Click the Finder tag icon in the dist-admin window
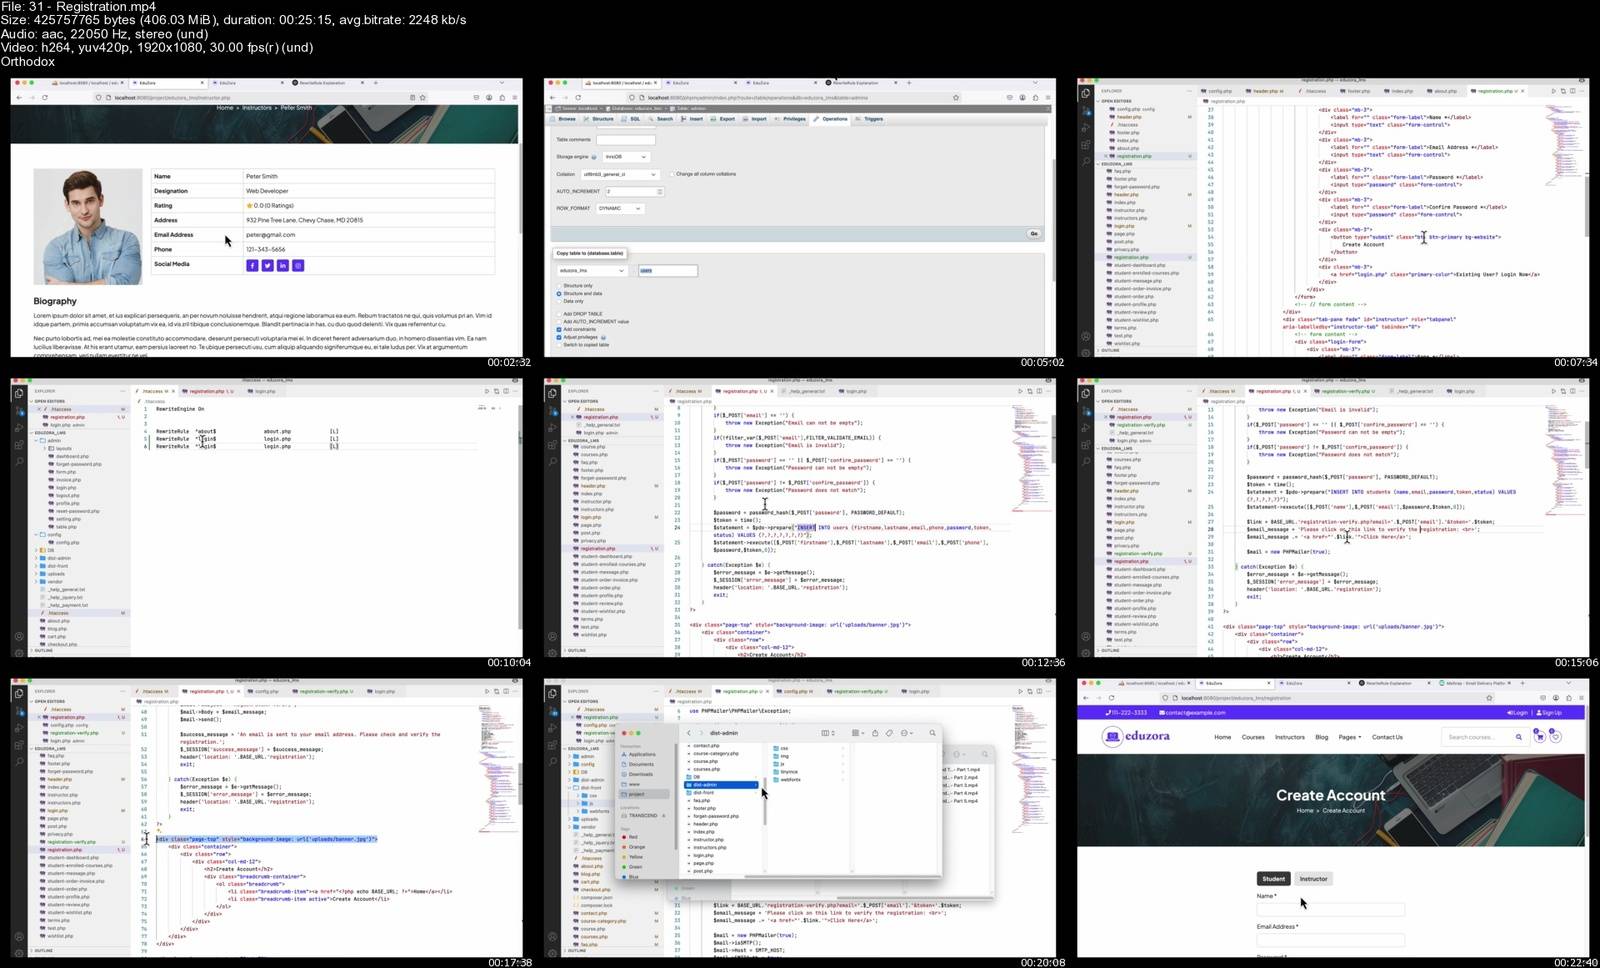This screenshot has width=1600, height=968. pos(889,733)
